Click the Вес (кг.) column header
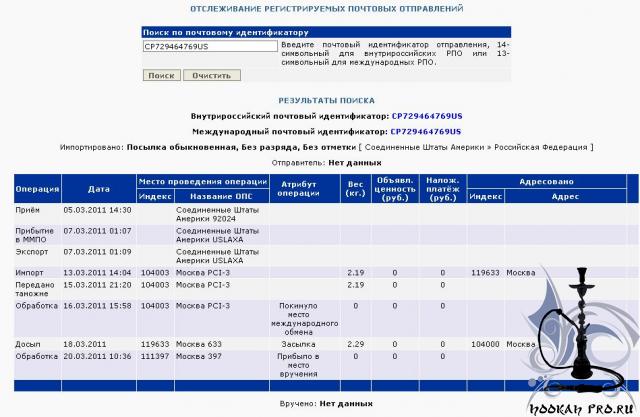640x417 pixels. click(x=356, y=189)
